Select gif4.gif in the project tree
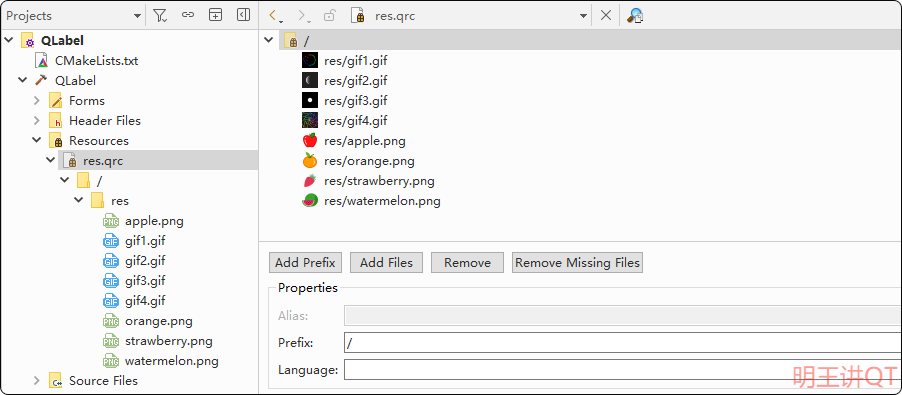902x395 pixels. point(145,301)
